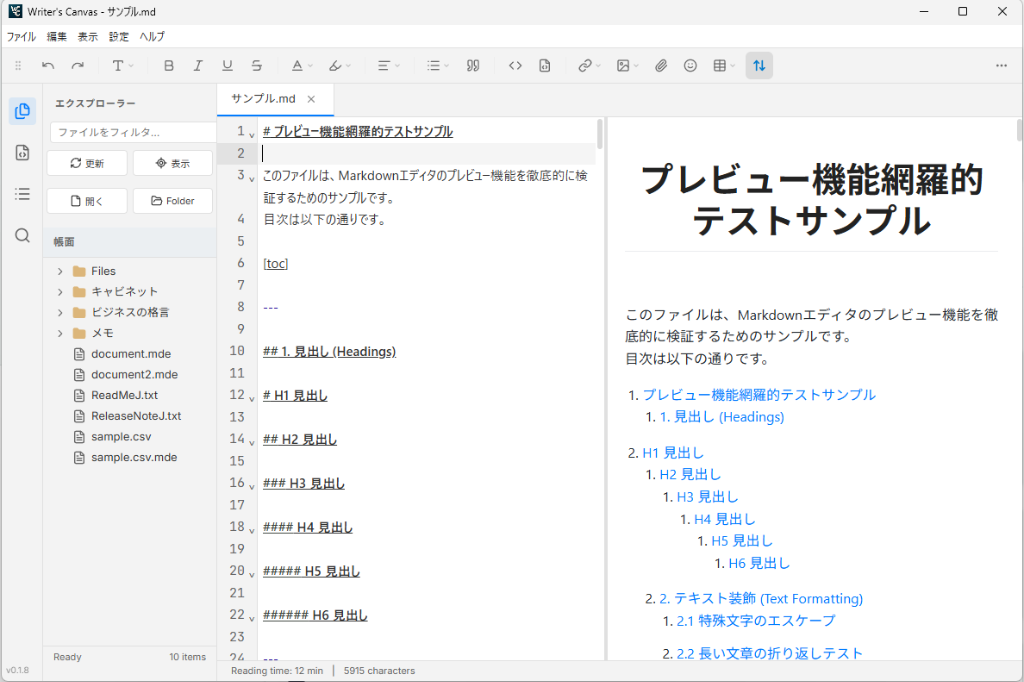
Task: Expand the Files folder
Action: click(60, 271)
